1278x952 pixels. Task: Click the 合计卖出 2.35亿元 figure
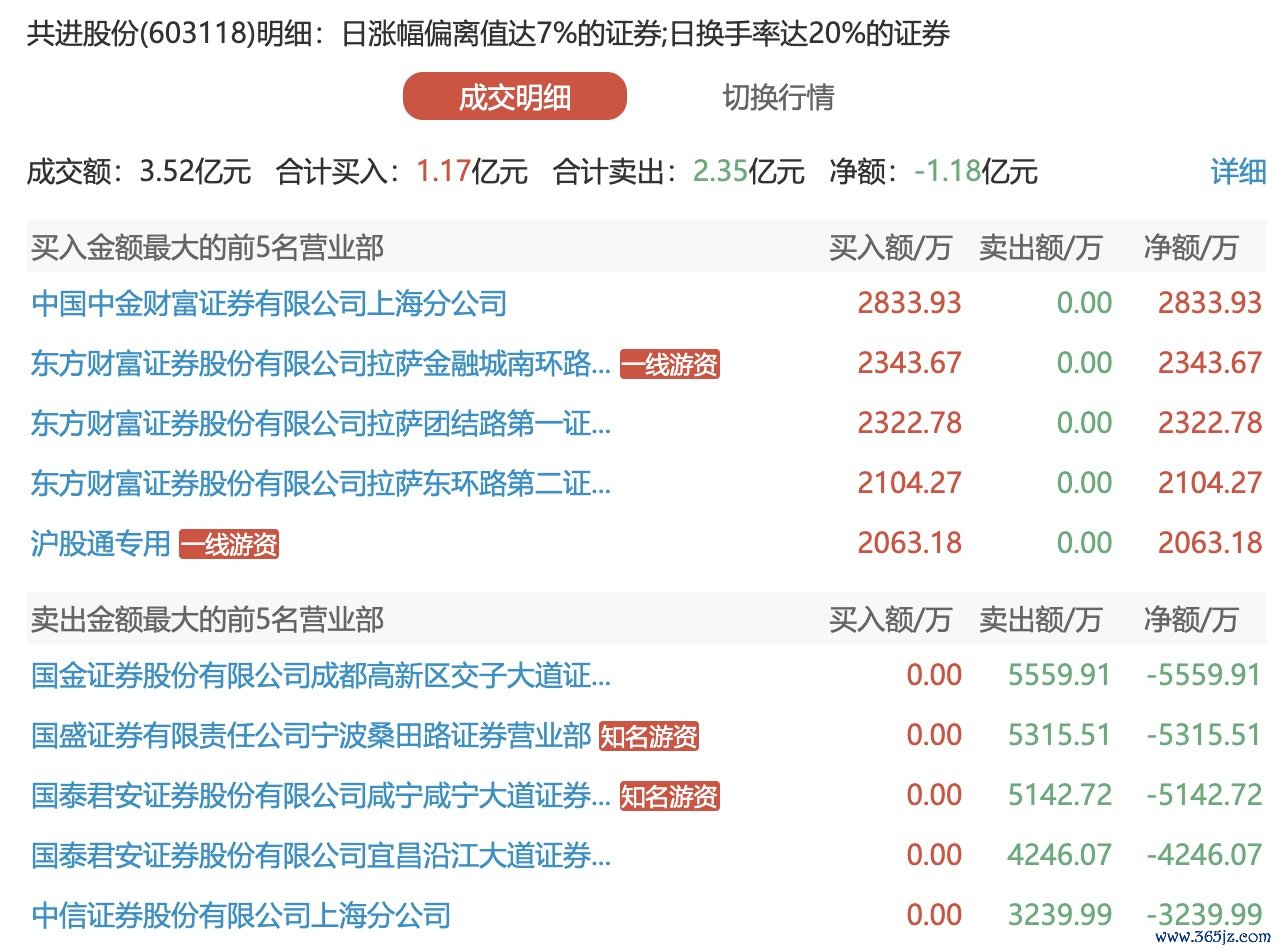tap(679, 172)
